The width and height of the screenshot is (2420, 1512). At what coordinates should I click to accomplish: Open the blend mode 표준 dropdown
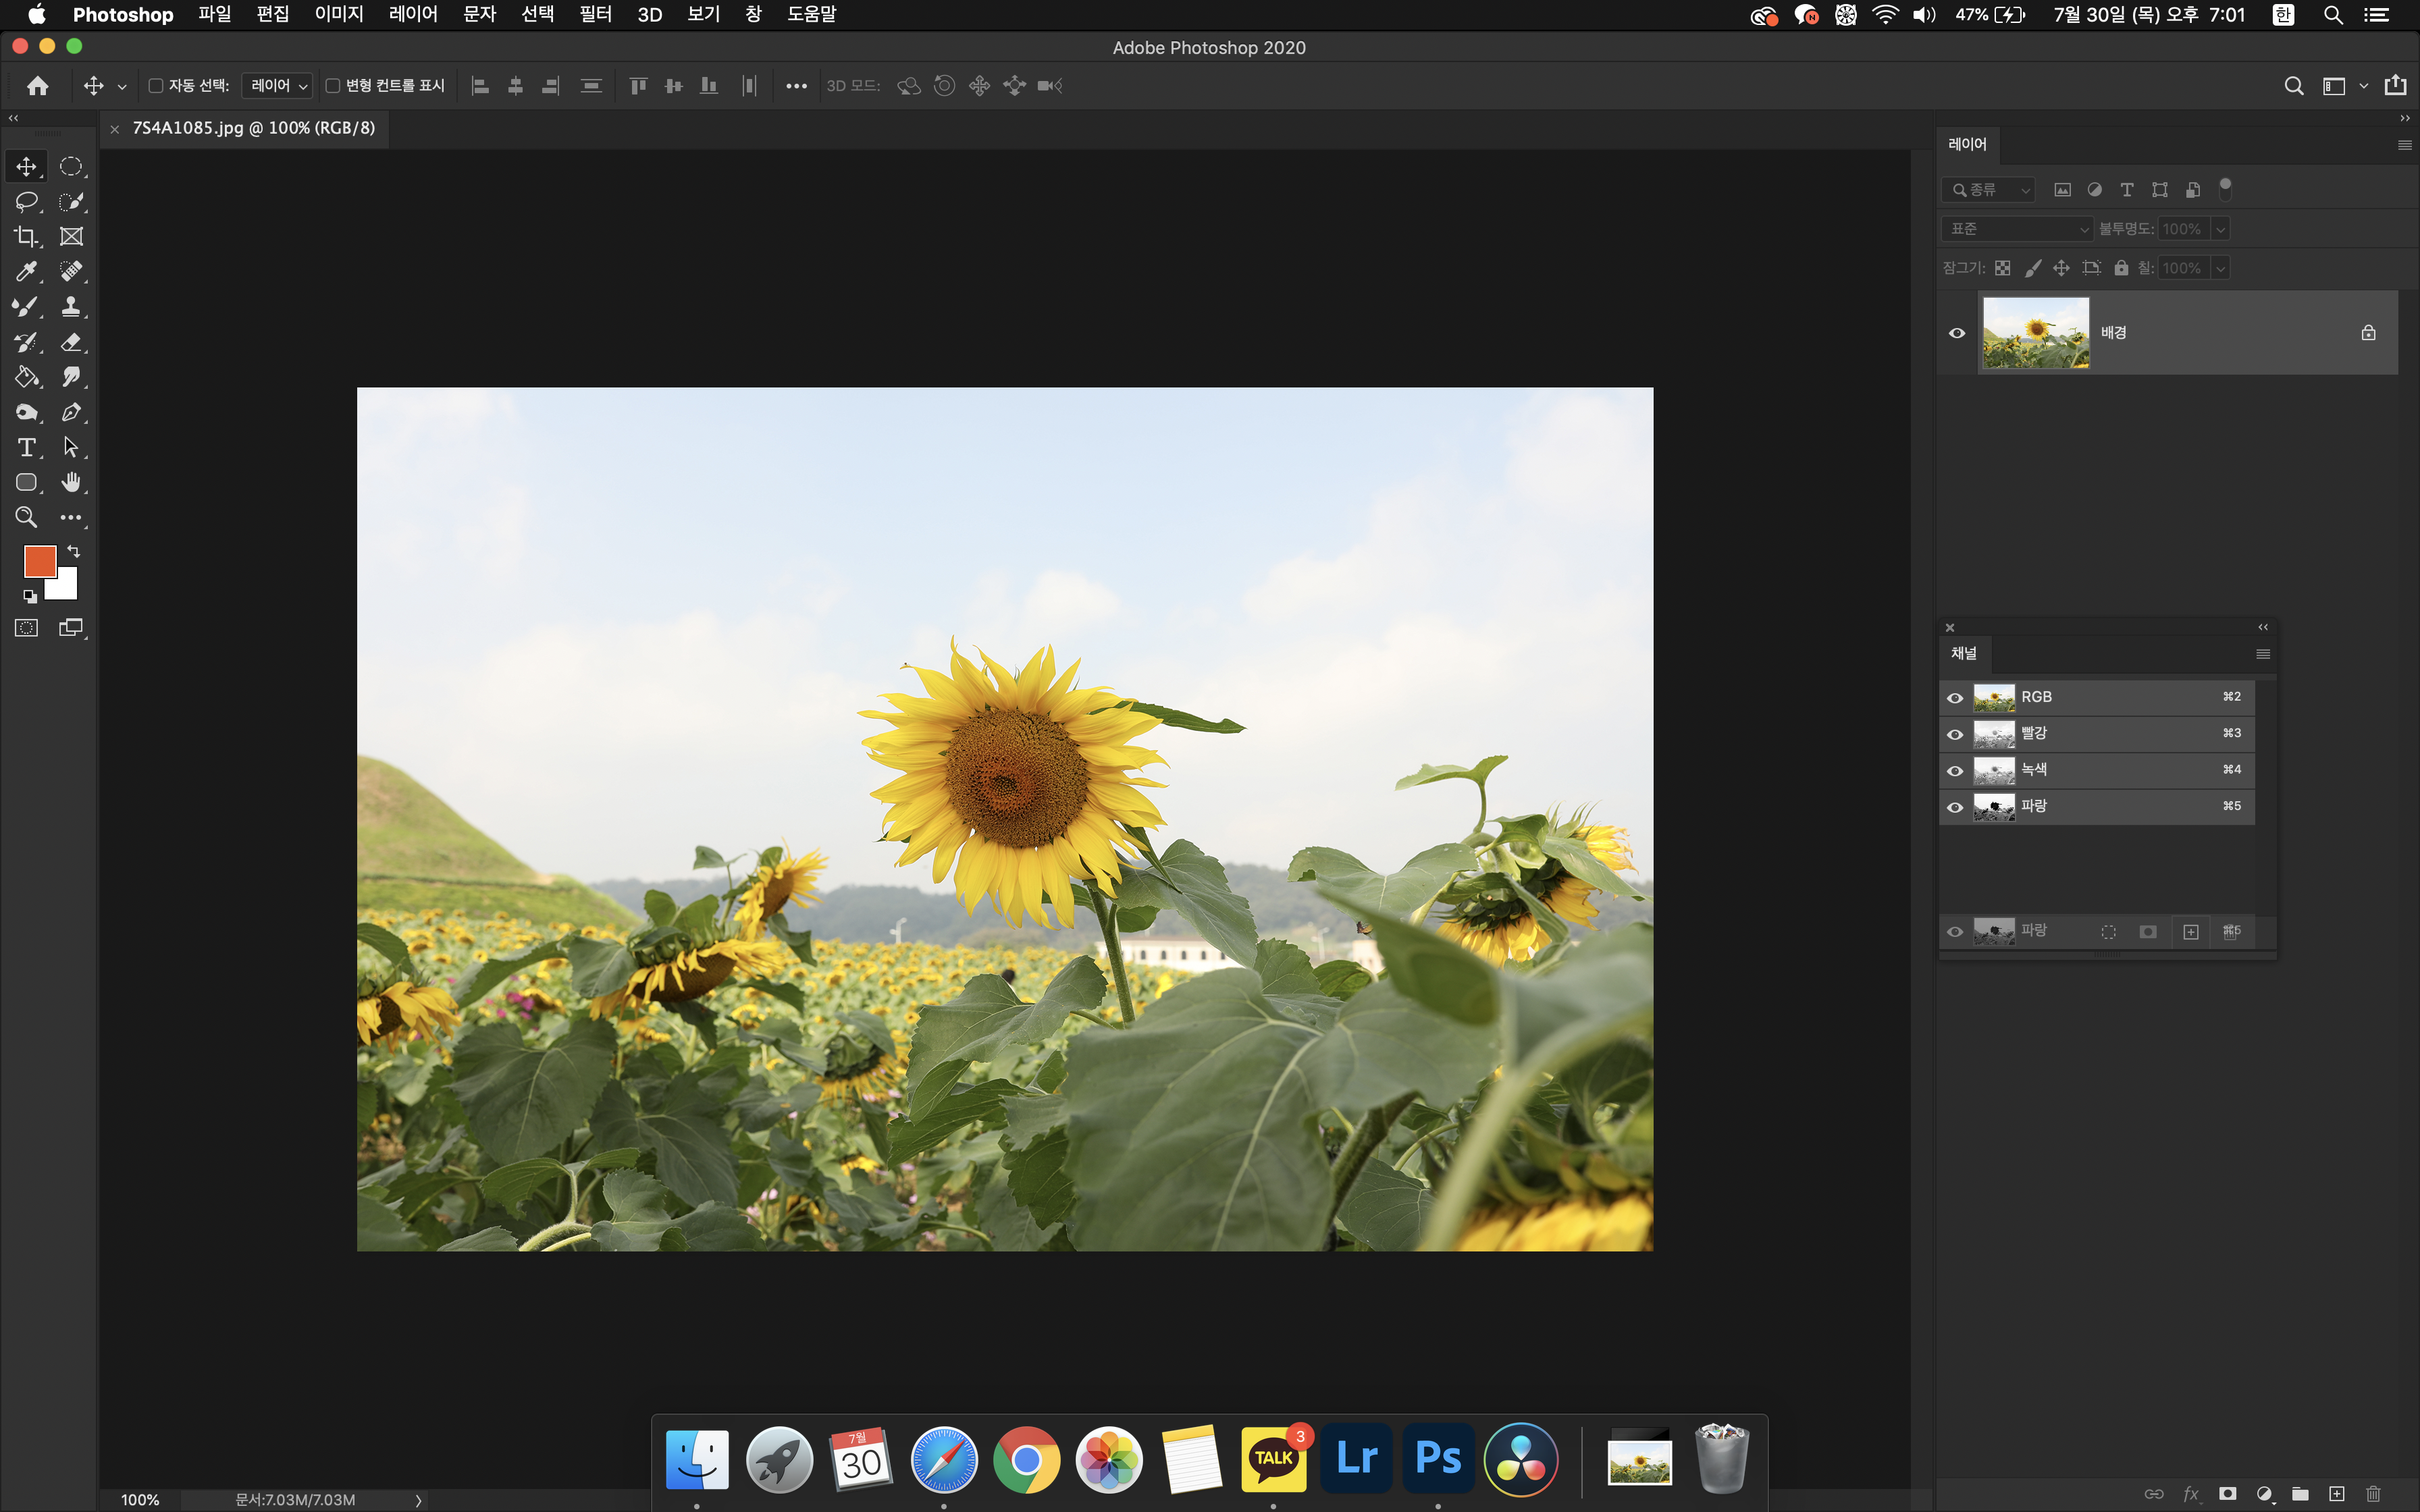coord(2018,229)
